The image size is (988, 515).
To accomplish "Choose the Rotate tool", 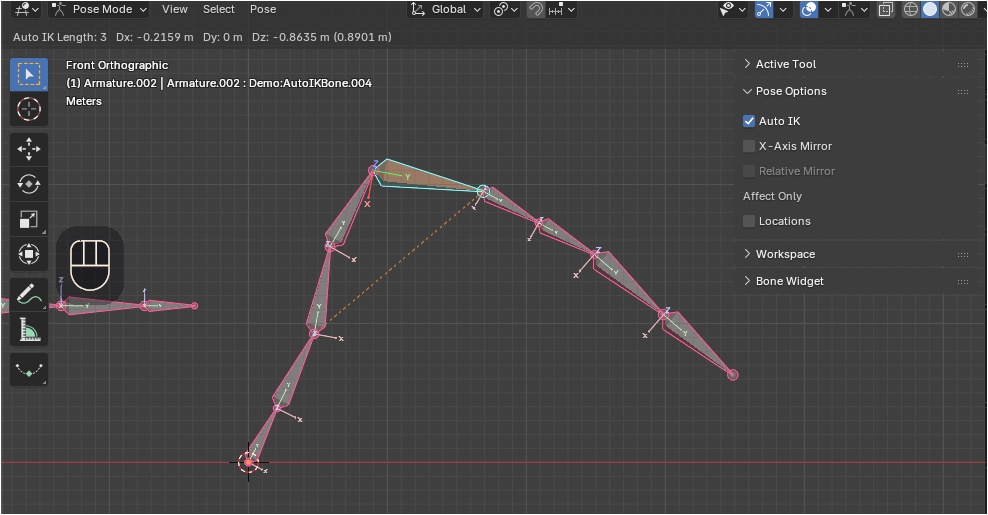I will (x=29, y=184).
